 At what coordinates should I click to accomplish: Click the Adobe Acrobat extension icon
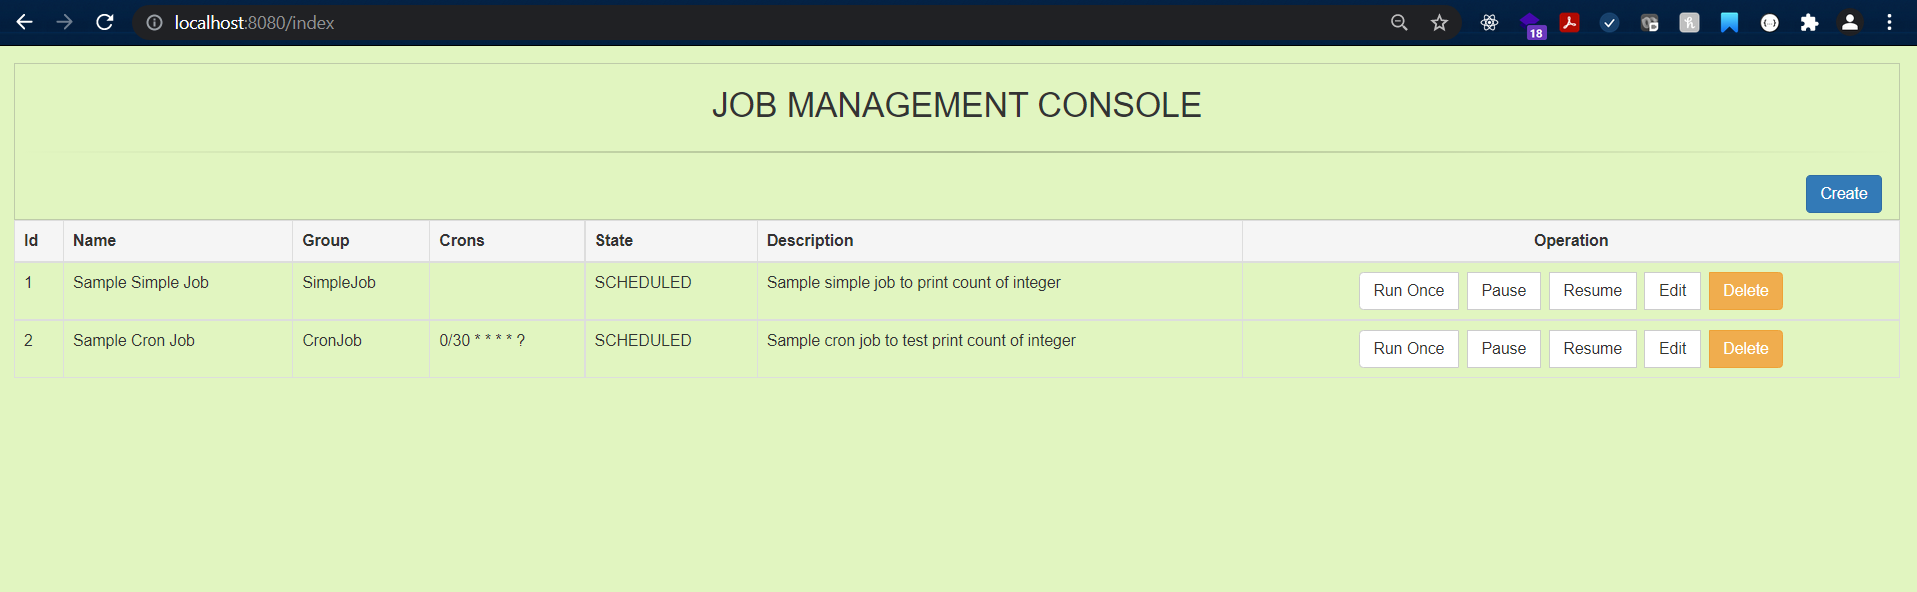tap(1570, 22)
